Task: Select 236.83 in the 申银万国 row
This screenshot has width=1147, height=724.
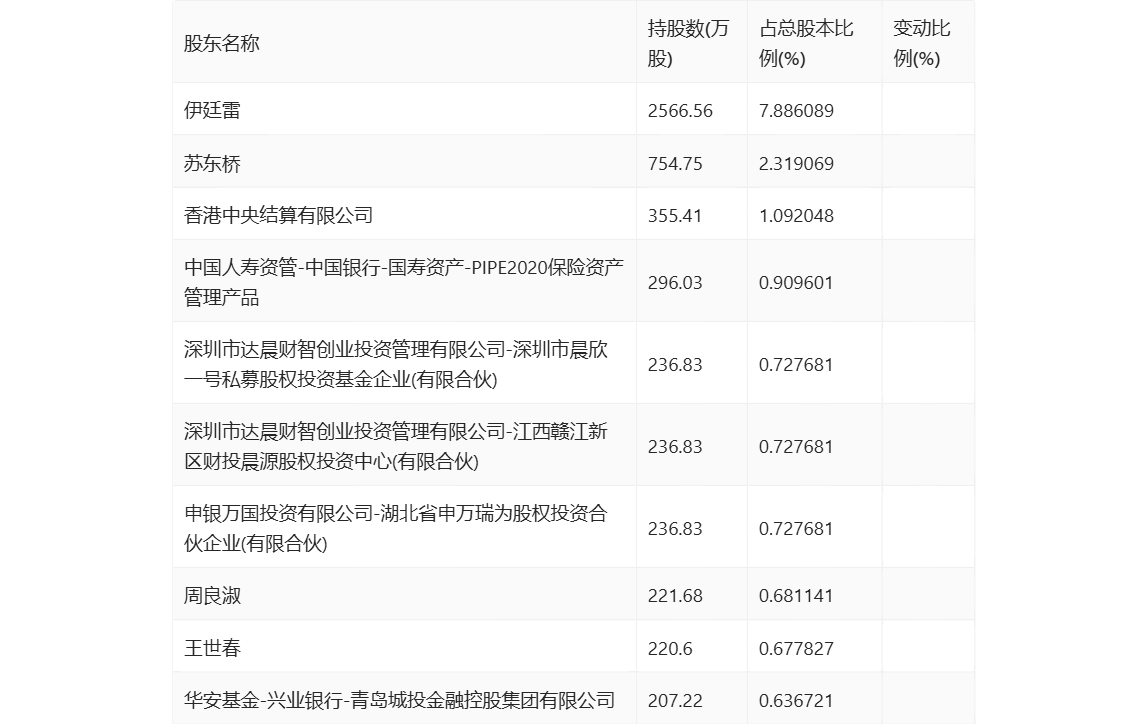Action: pyautogui.click(x=675, y=528)
